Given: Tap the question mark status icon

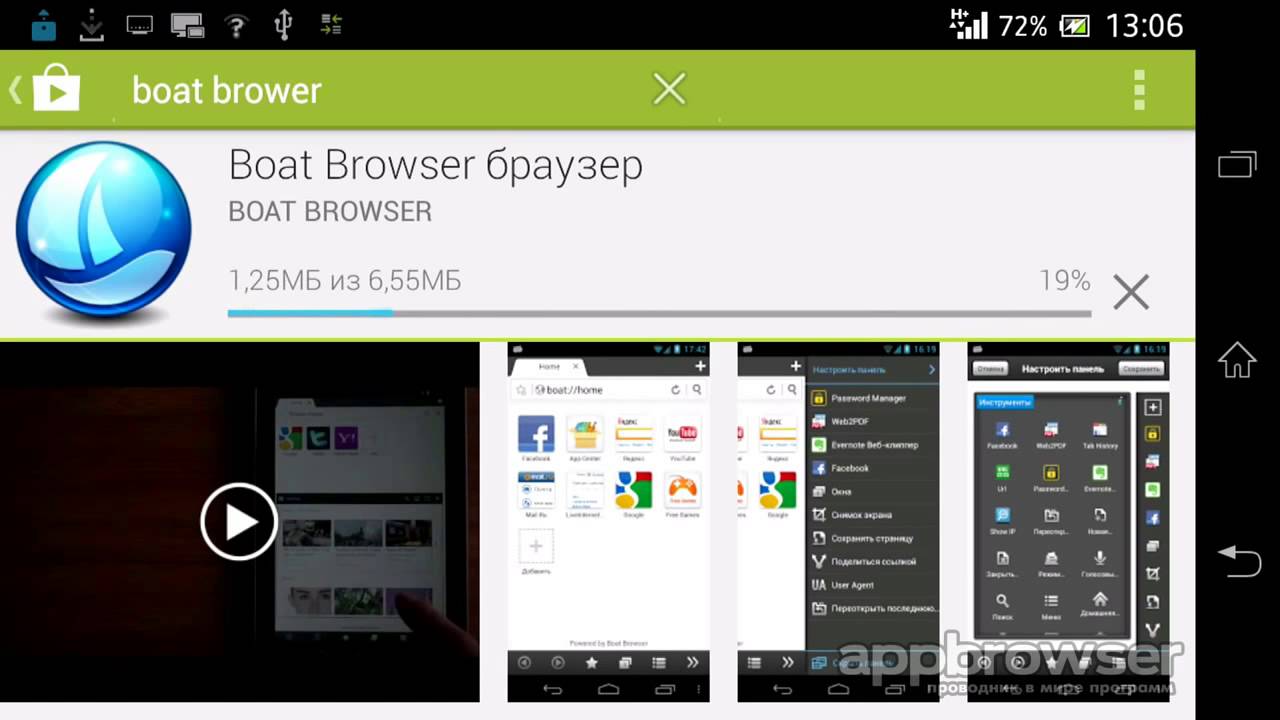Looking at the screenshot, I should 236,26.
